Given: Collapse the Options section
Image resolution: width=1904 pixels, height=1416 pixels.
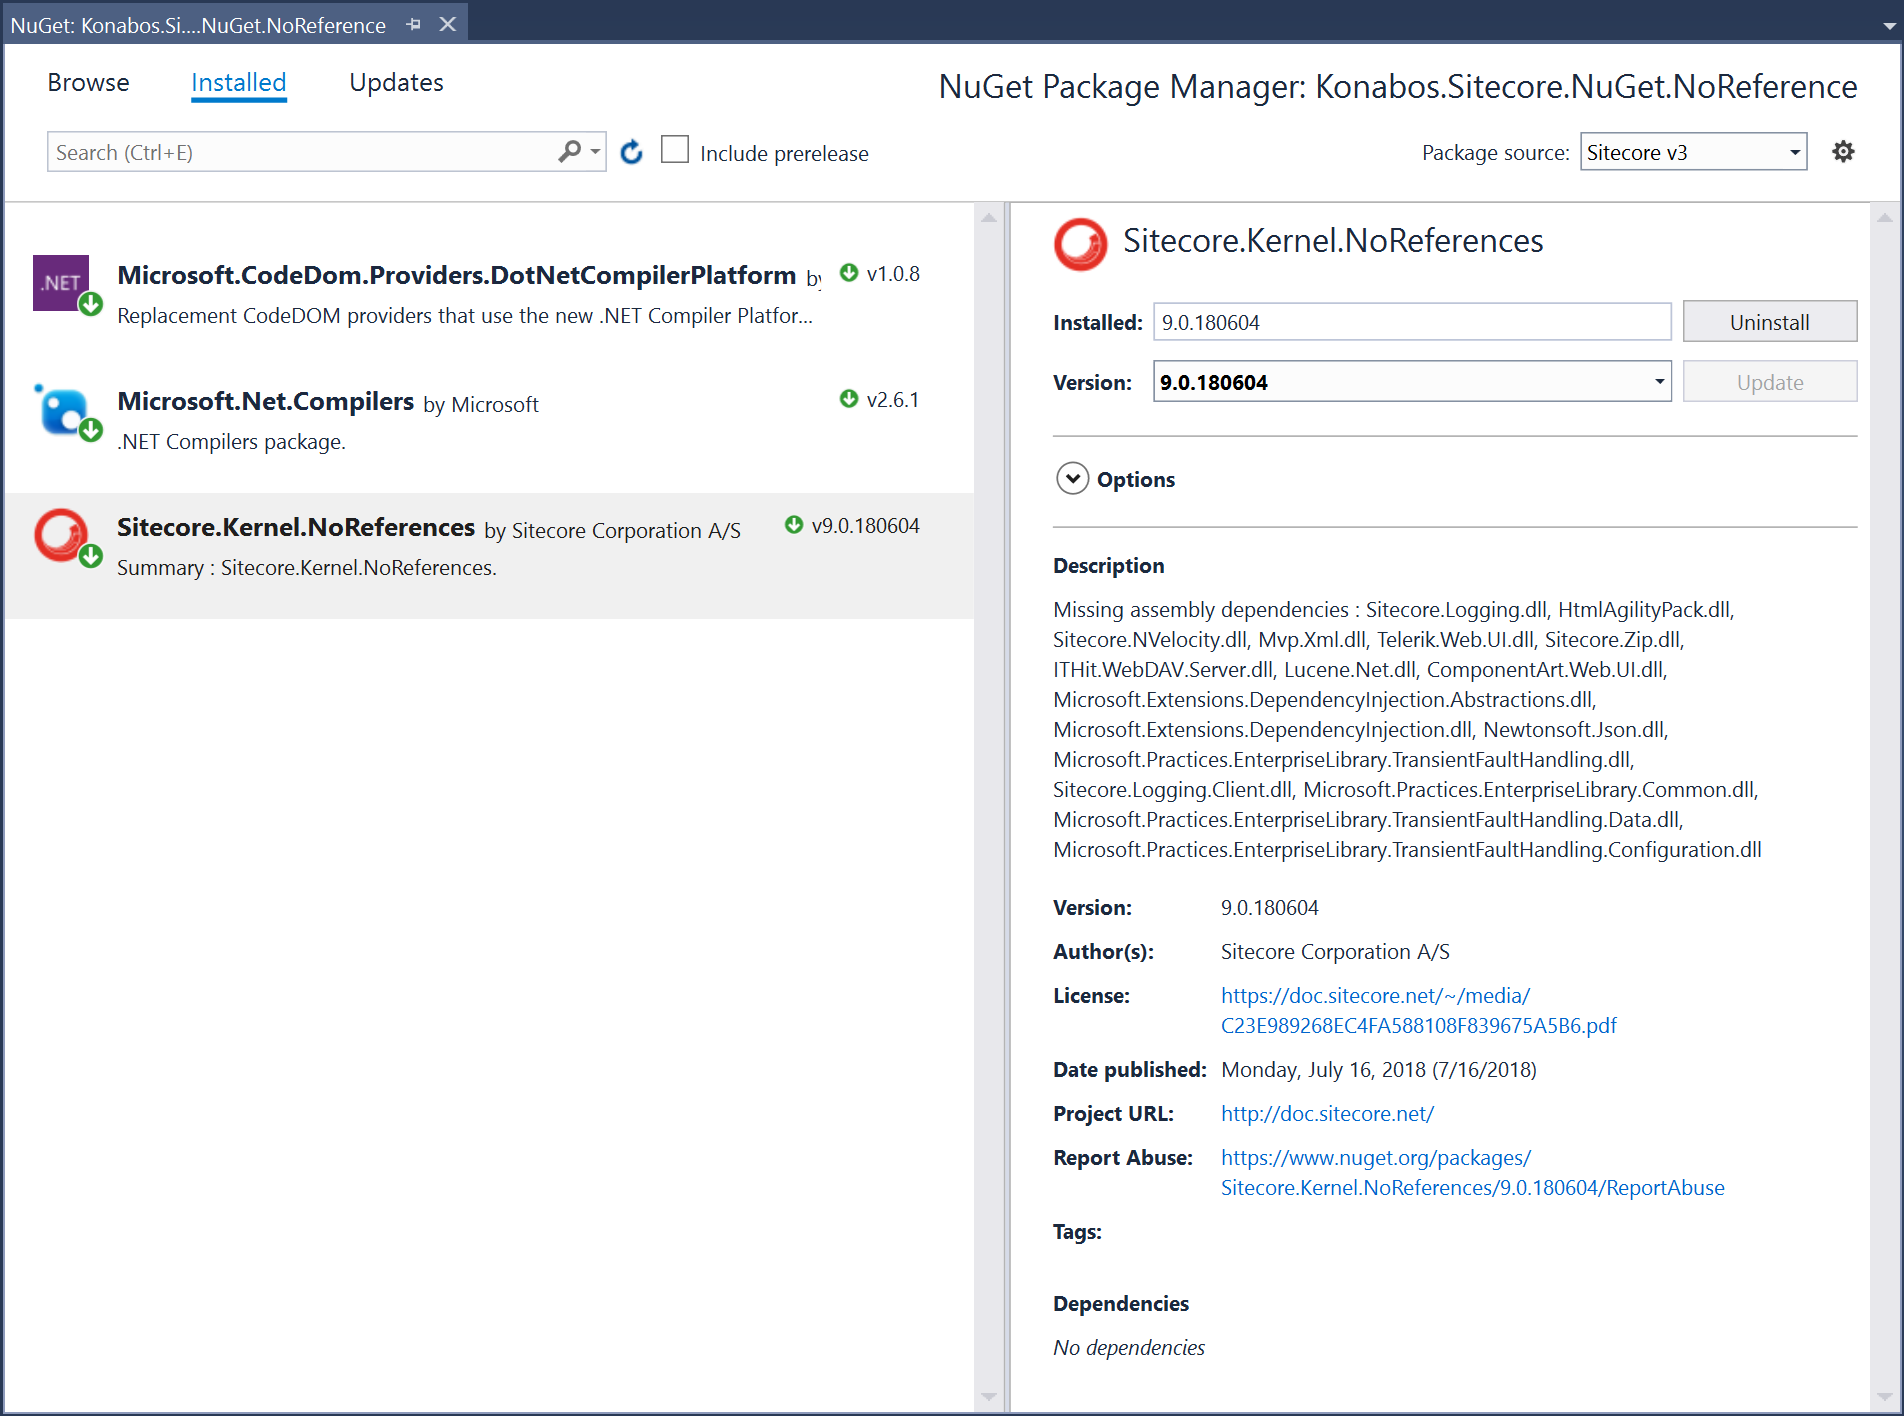Looking at the screenshot, I should click(1072, 479).
